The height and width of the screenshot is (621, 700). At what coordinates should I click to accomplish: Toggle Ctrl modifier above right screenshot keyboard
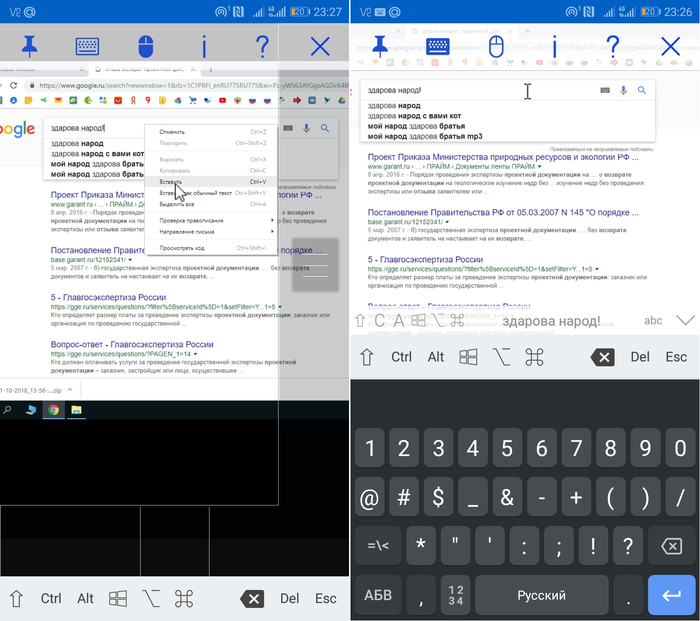401,357
